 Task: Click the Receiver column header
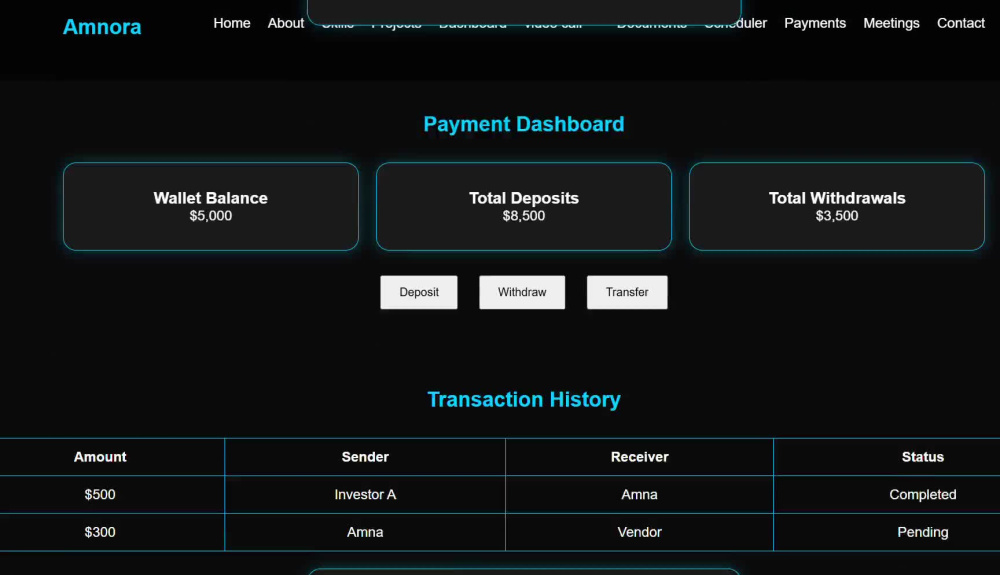[x=639, y=456]
